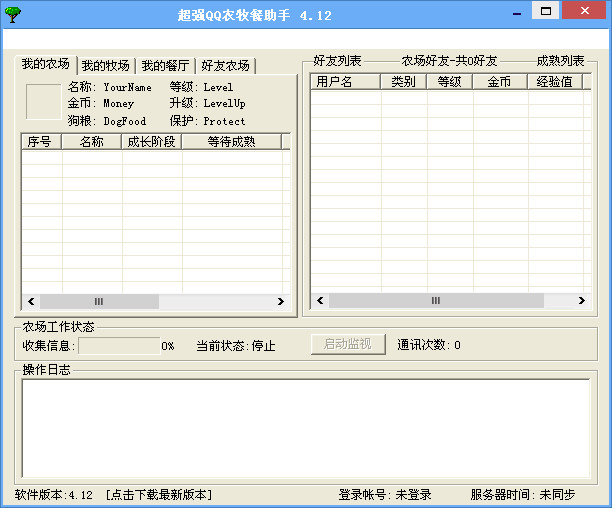Click the 成长阶段 column header
Viewport: 612px width, 508px height.
click(151, 142)
